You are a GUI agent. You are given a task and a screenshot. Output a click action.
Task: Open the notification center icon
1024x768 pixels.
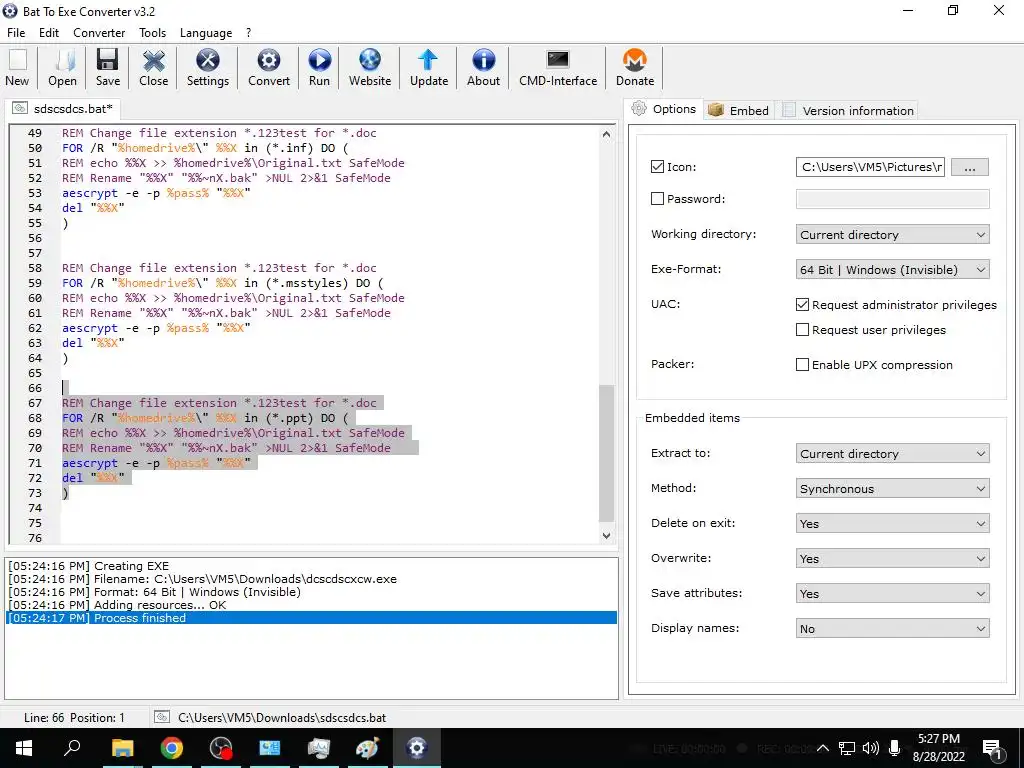coord(993,748)
